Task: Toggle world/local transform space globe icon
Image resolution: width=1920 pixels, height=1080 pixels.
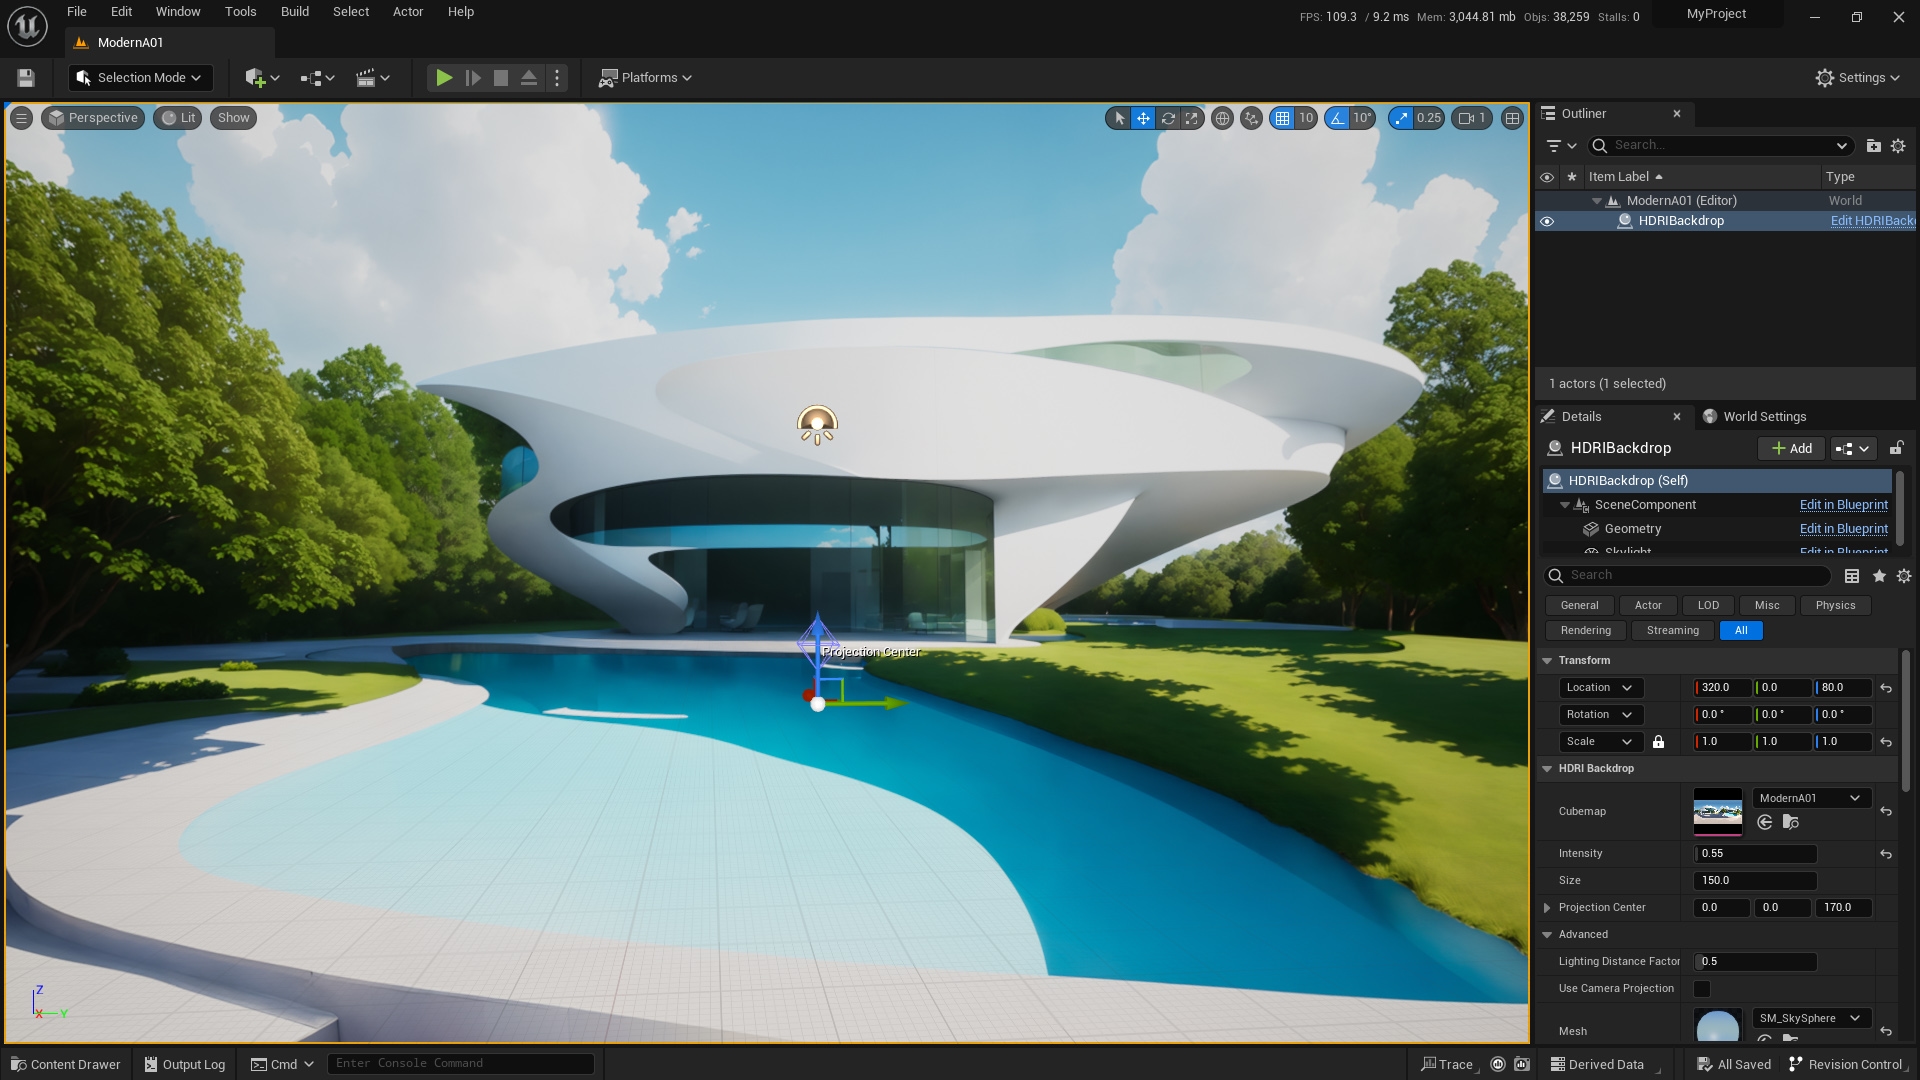Action: 1224,118
